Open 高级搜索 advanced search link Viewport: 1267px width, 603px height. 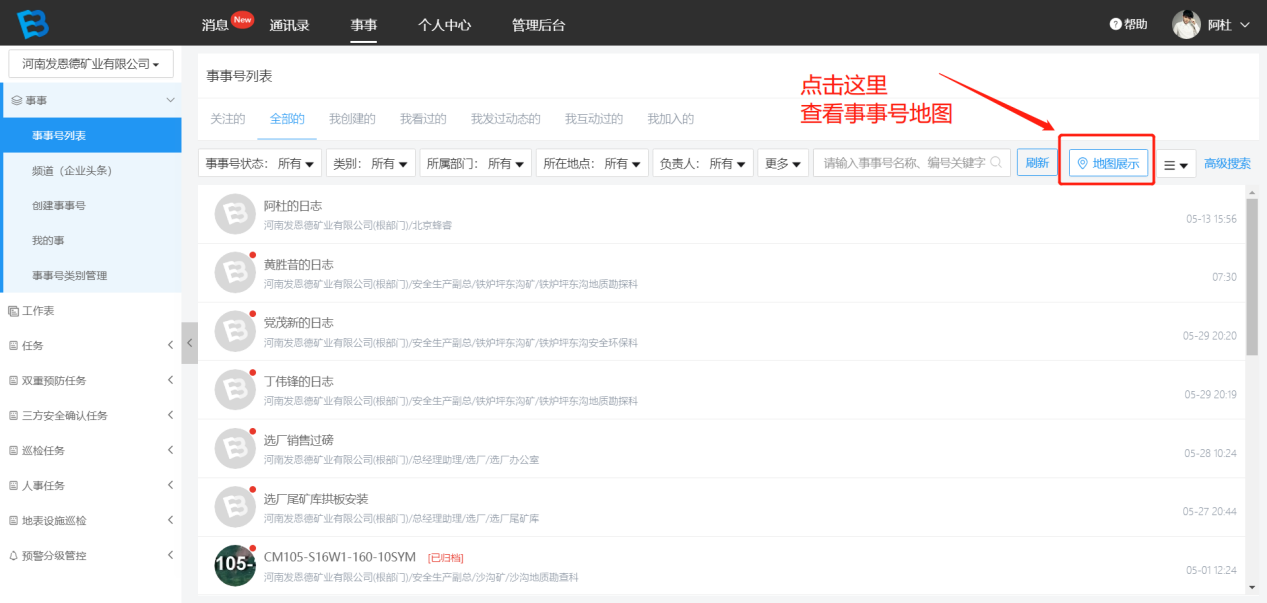[x=1227, y=164]
